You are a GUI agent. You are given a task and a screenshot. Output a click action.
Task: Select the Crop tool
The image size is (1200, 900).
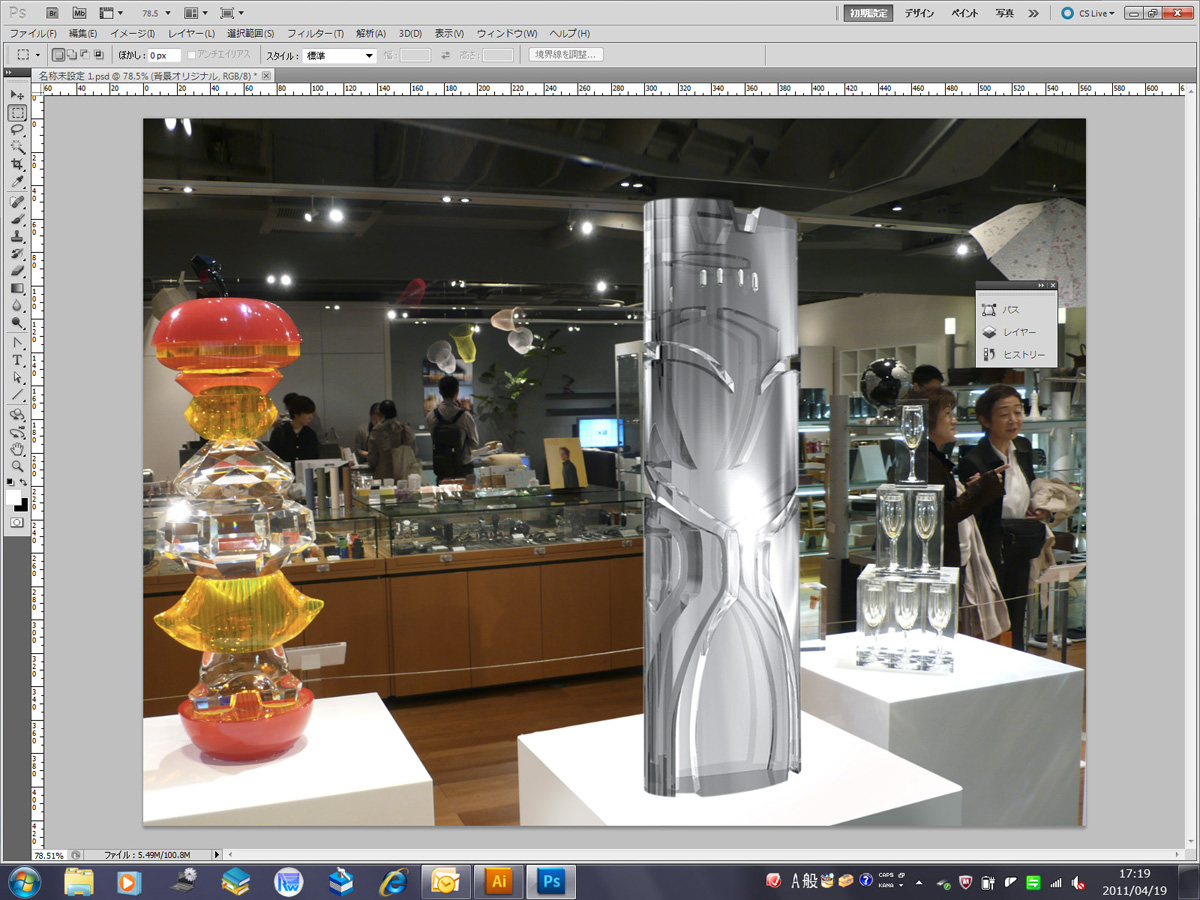tap(17, 164)
